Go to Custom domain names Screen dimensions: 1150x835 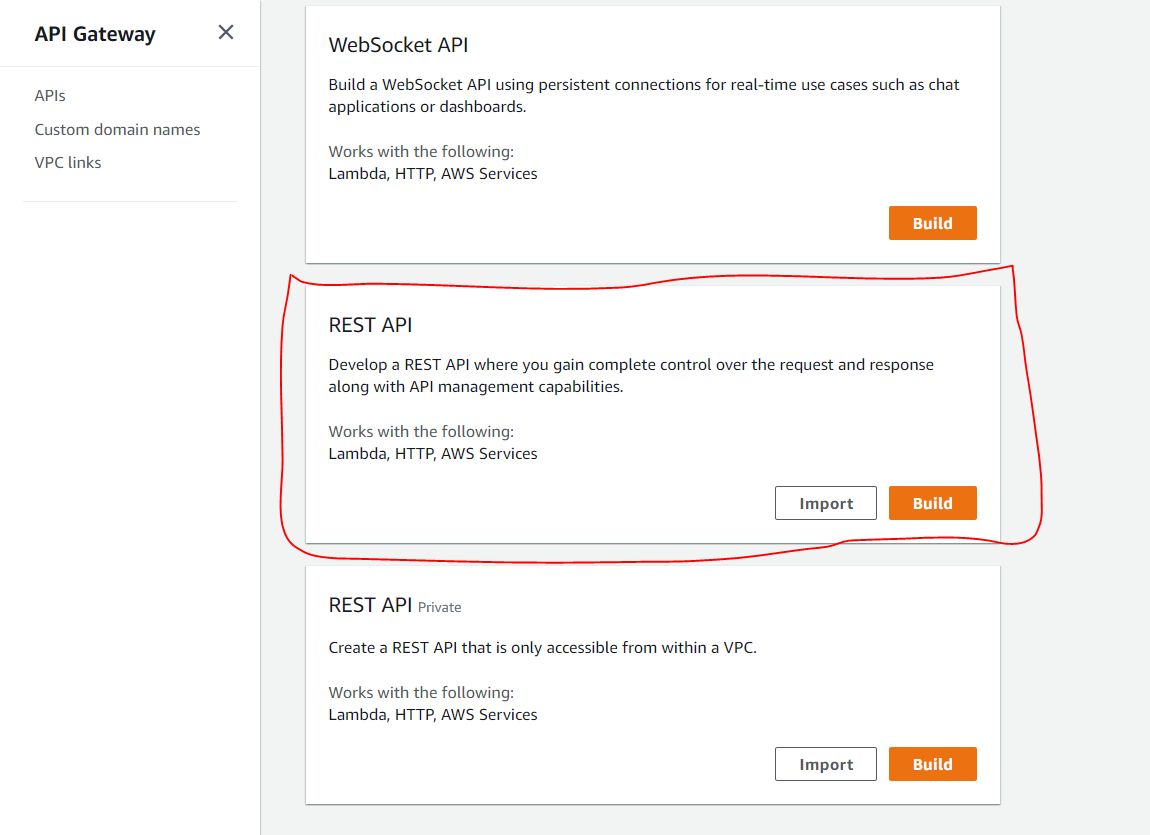pyautogui.click(x=117, y=130)
